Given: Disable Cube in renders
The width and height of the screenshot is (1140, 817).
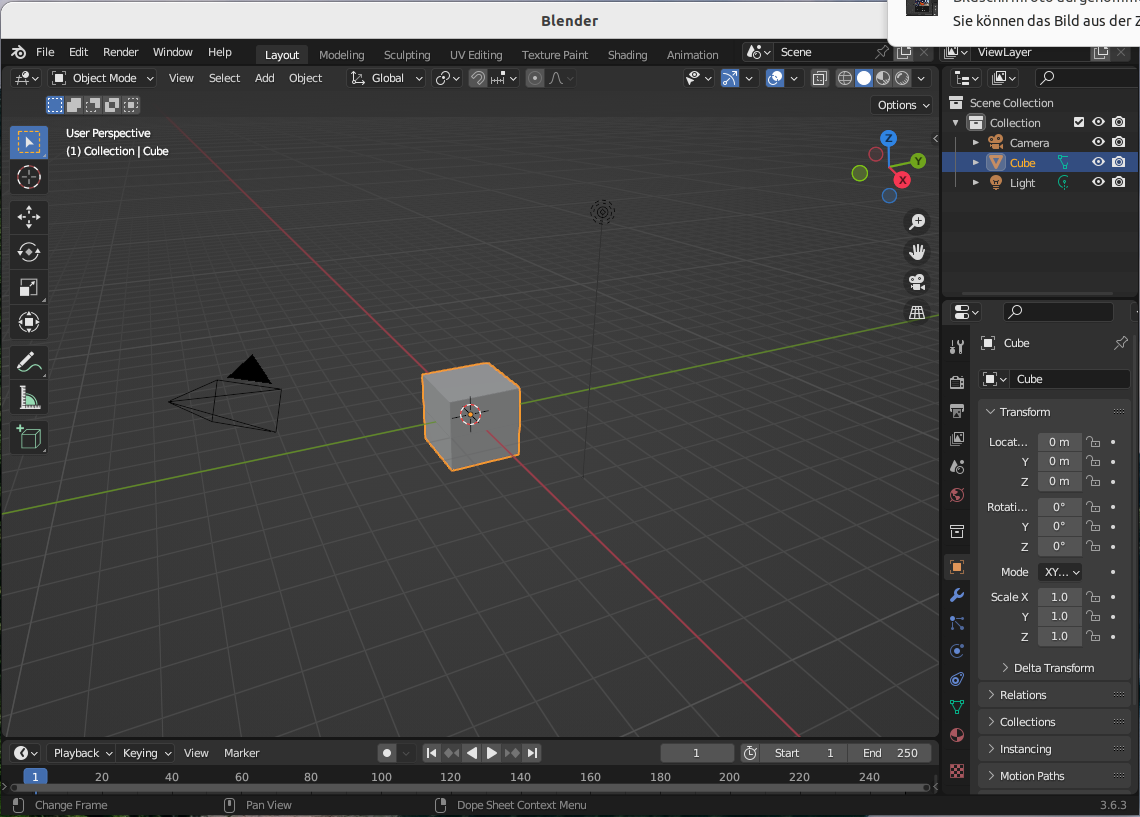Looking at the screenshot, I should pyautogui.click(x=1119, y=162).
